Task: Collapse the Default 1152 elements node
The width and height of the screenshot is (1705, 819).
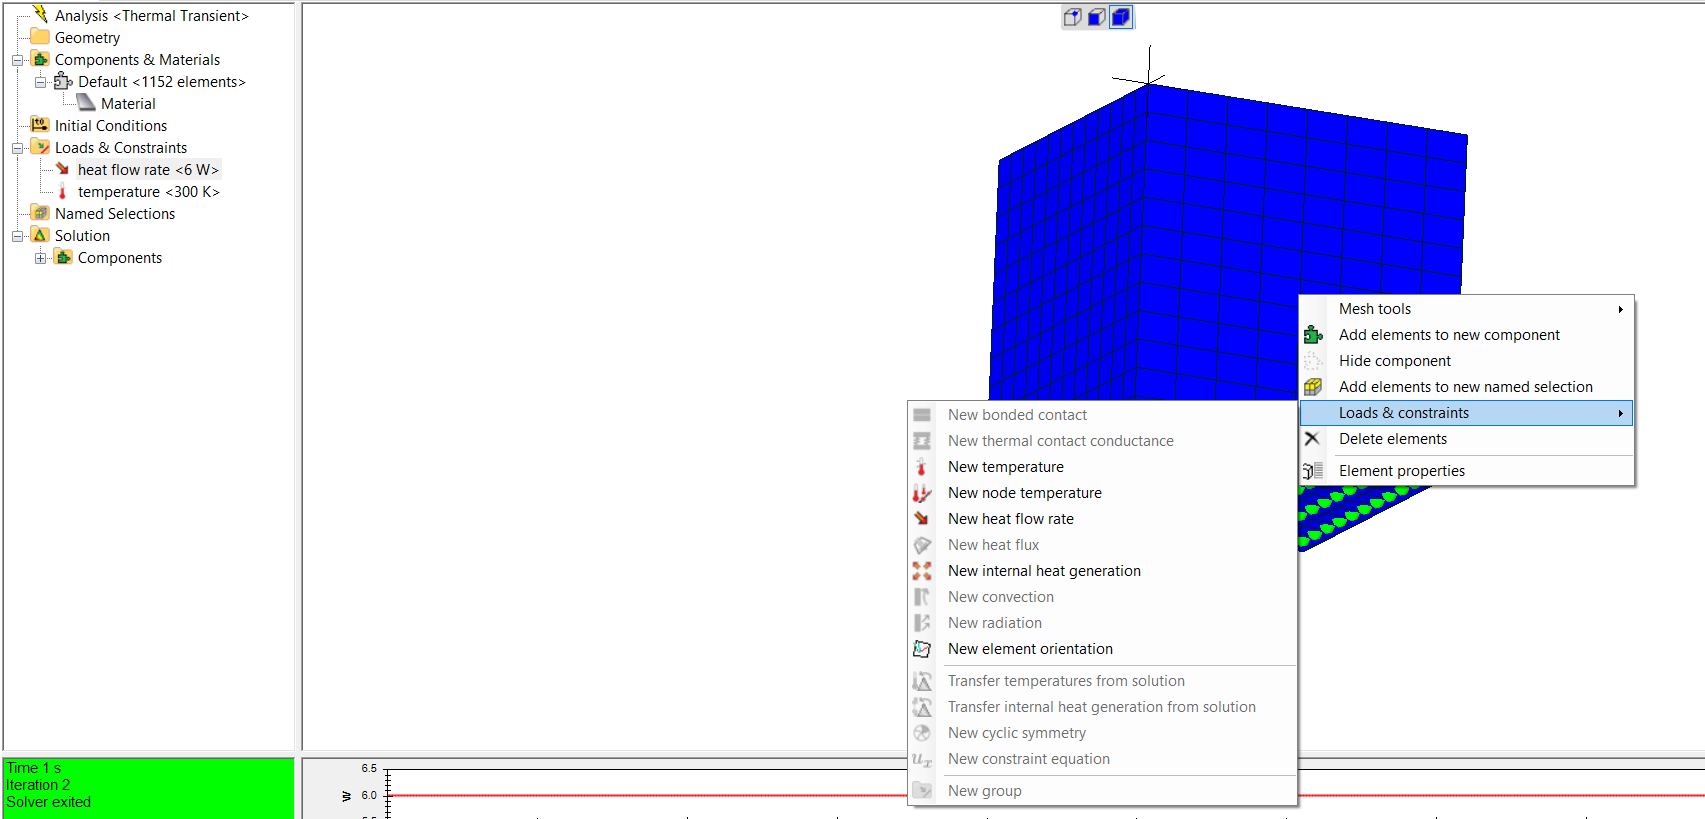Action: pyautogui.click(x=40, y=82)
